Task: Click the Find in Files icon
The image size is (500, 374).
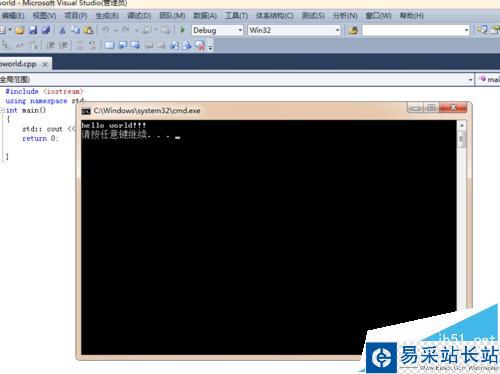Action: coord(353,30)
